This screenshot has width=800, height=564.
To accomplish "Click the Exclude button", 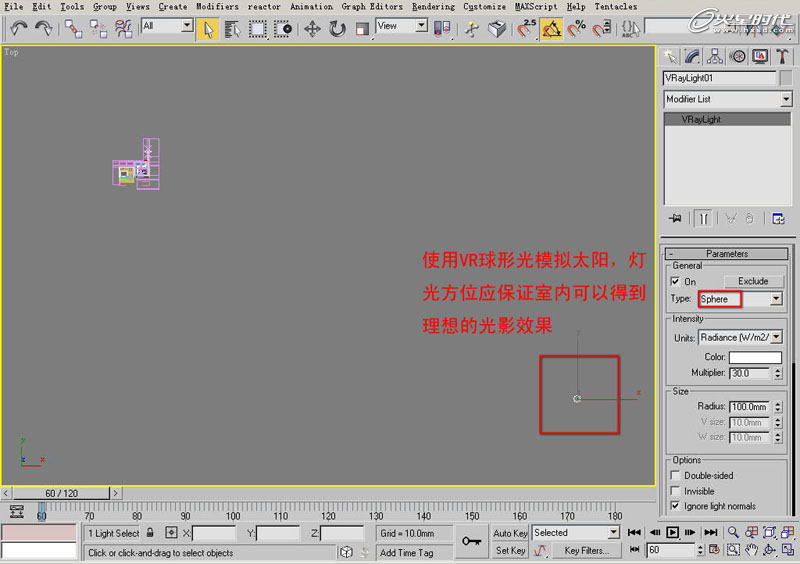I will coord(753,281).
